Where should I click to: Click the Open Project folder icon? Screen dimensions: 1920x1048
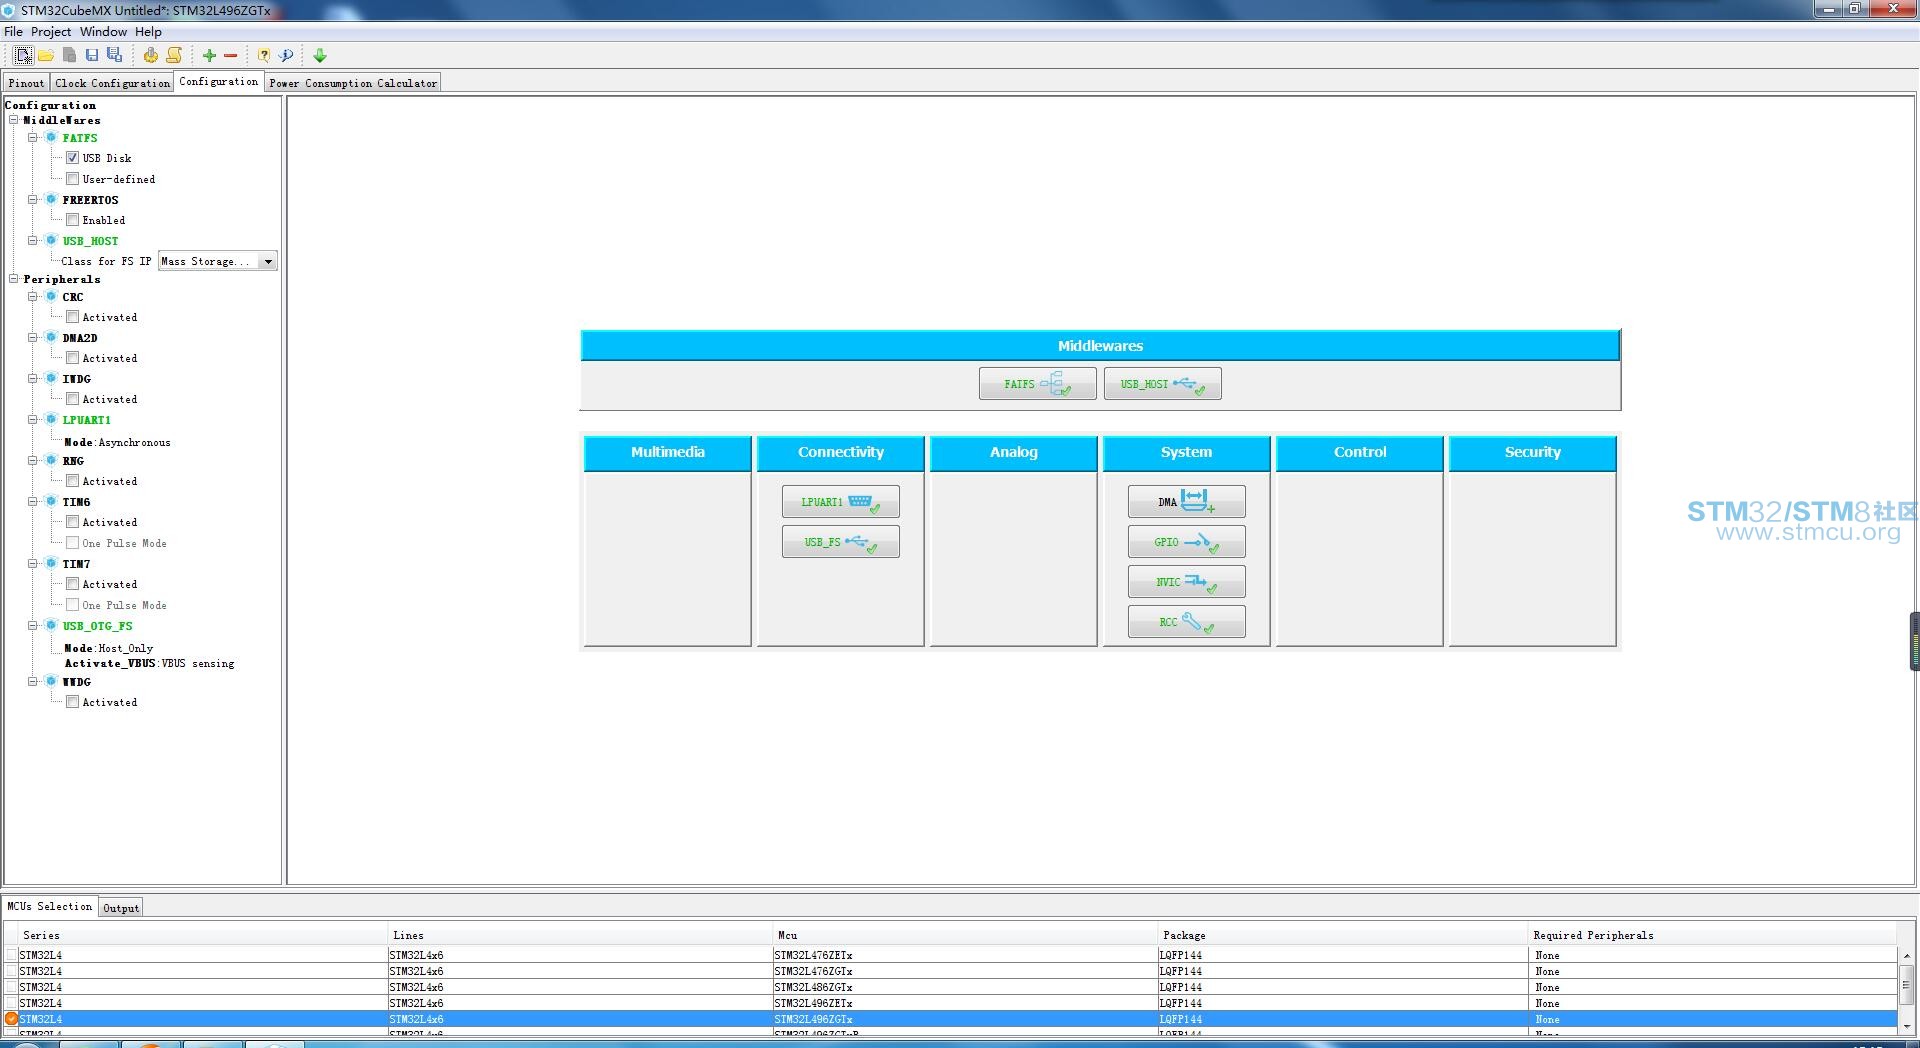(x=46, y=55)
